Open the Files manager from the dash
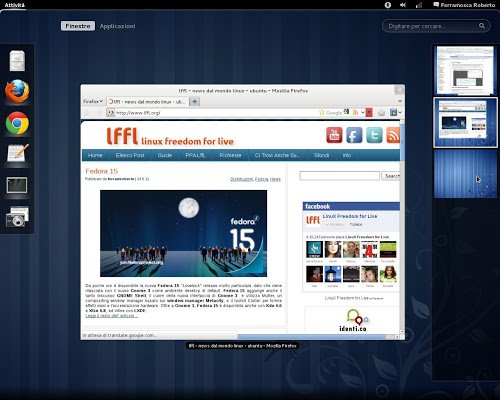Image resolution: width=500 pixels, height=400 pixels. (17, 61)
